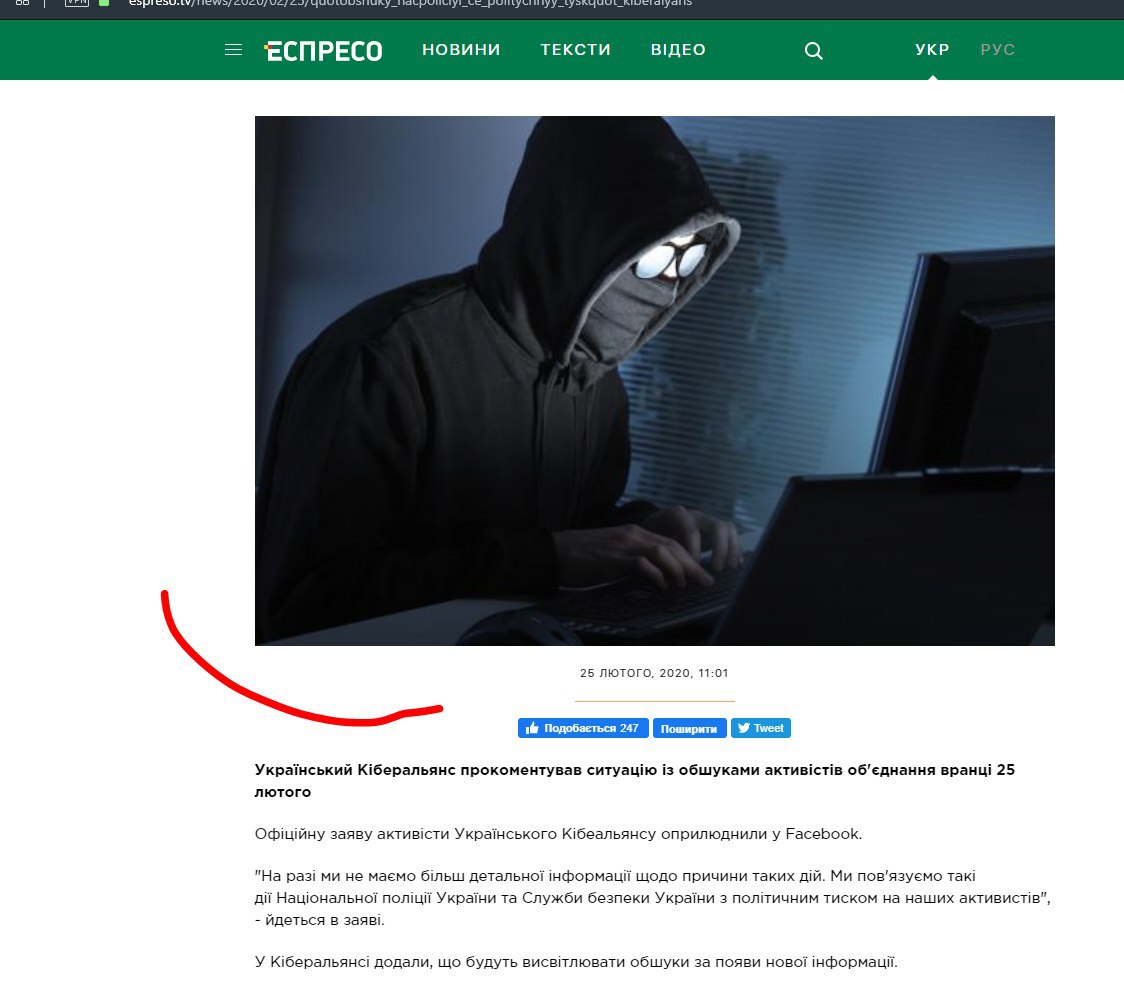Click the Twitter bird Tweet button
This screenshot has width=1124, height=991.
click(761, 728)
